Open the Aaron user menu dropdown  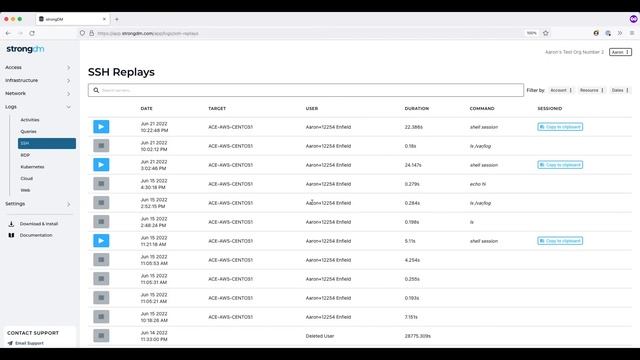pos(620,52)
